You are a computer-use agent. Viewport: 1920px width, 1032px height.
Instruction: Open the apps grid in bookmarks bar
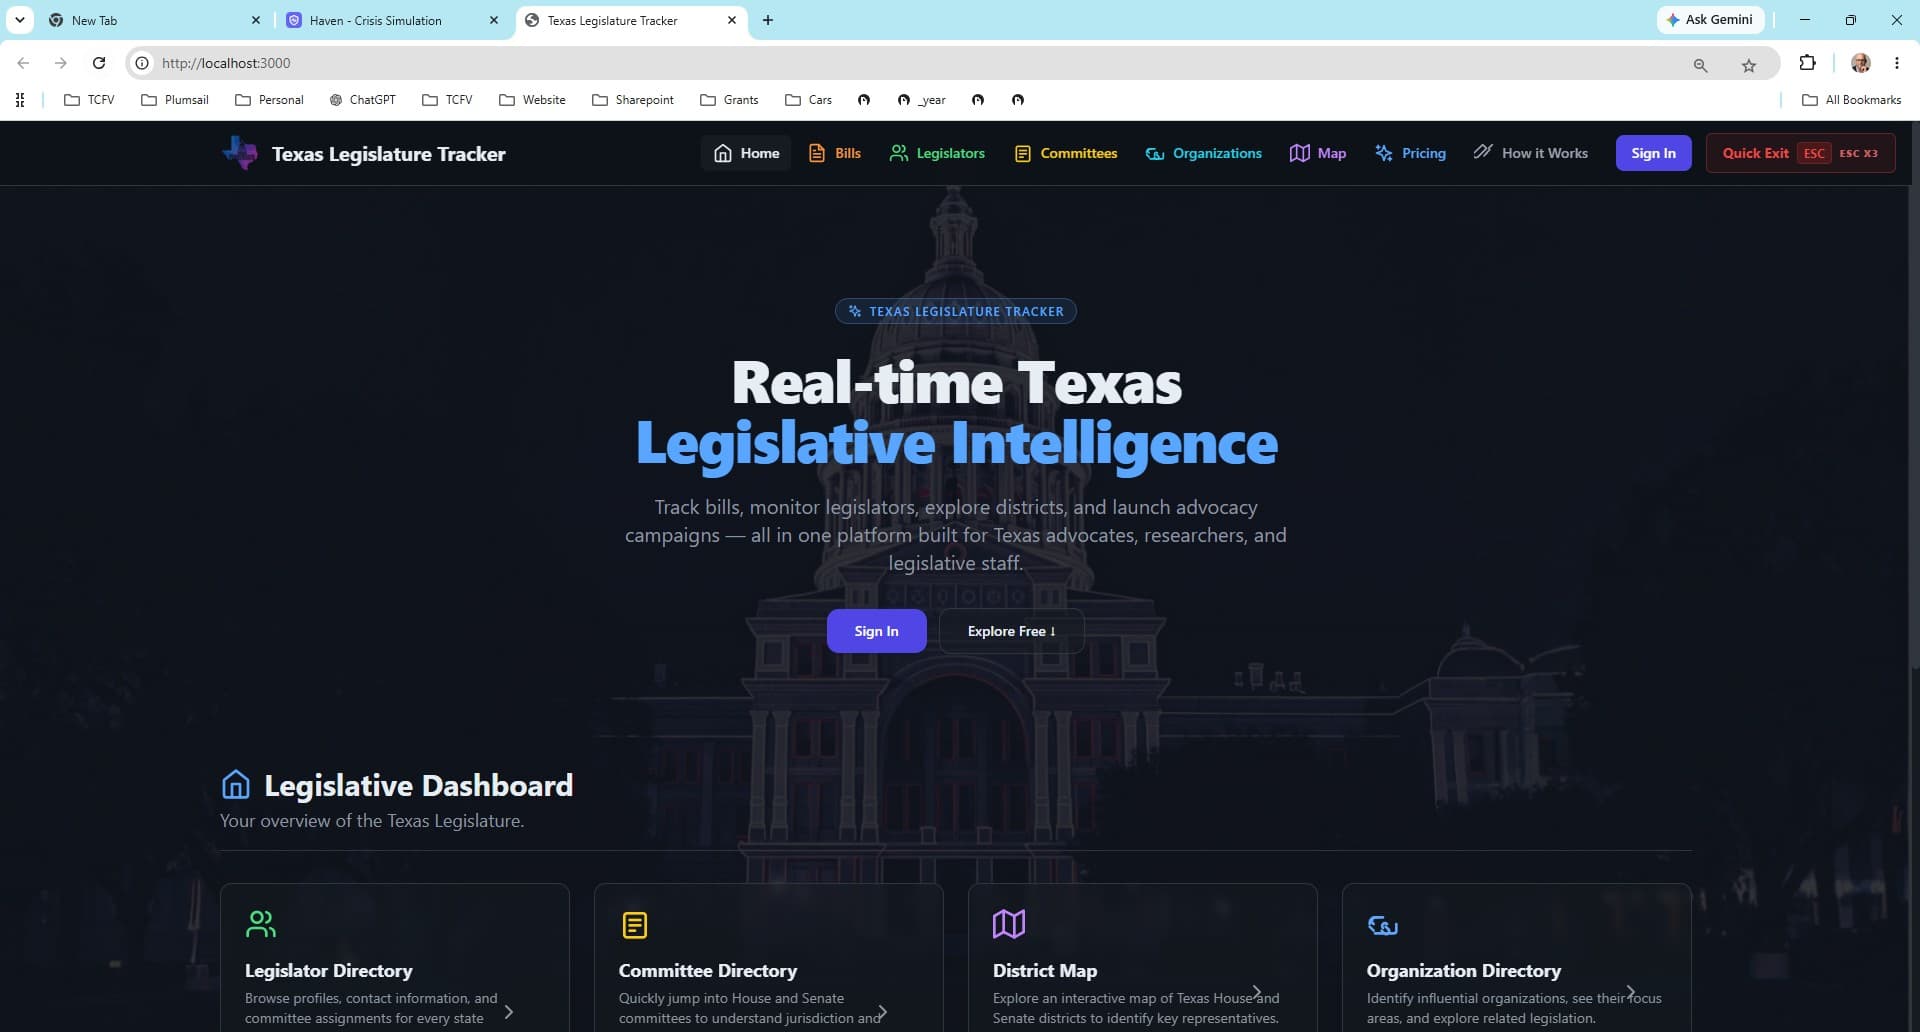(x=20, y=100)
